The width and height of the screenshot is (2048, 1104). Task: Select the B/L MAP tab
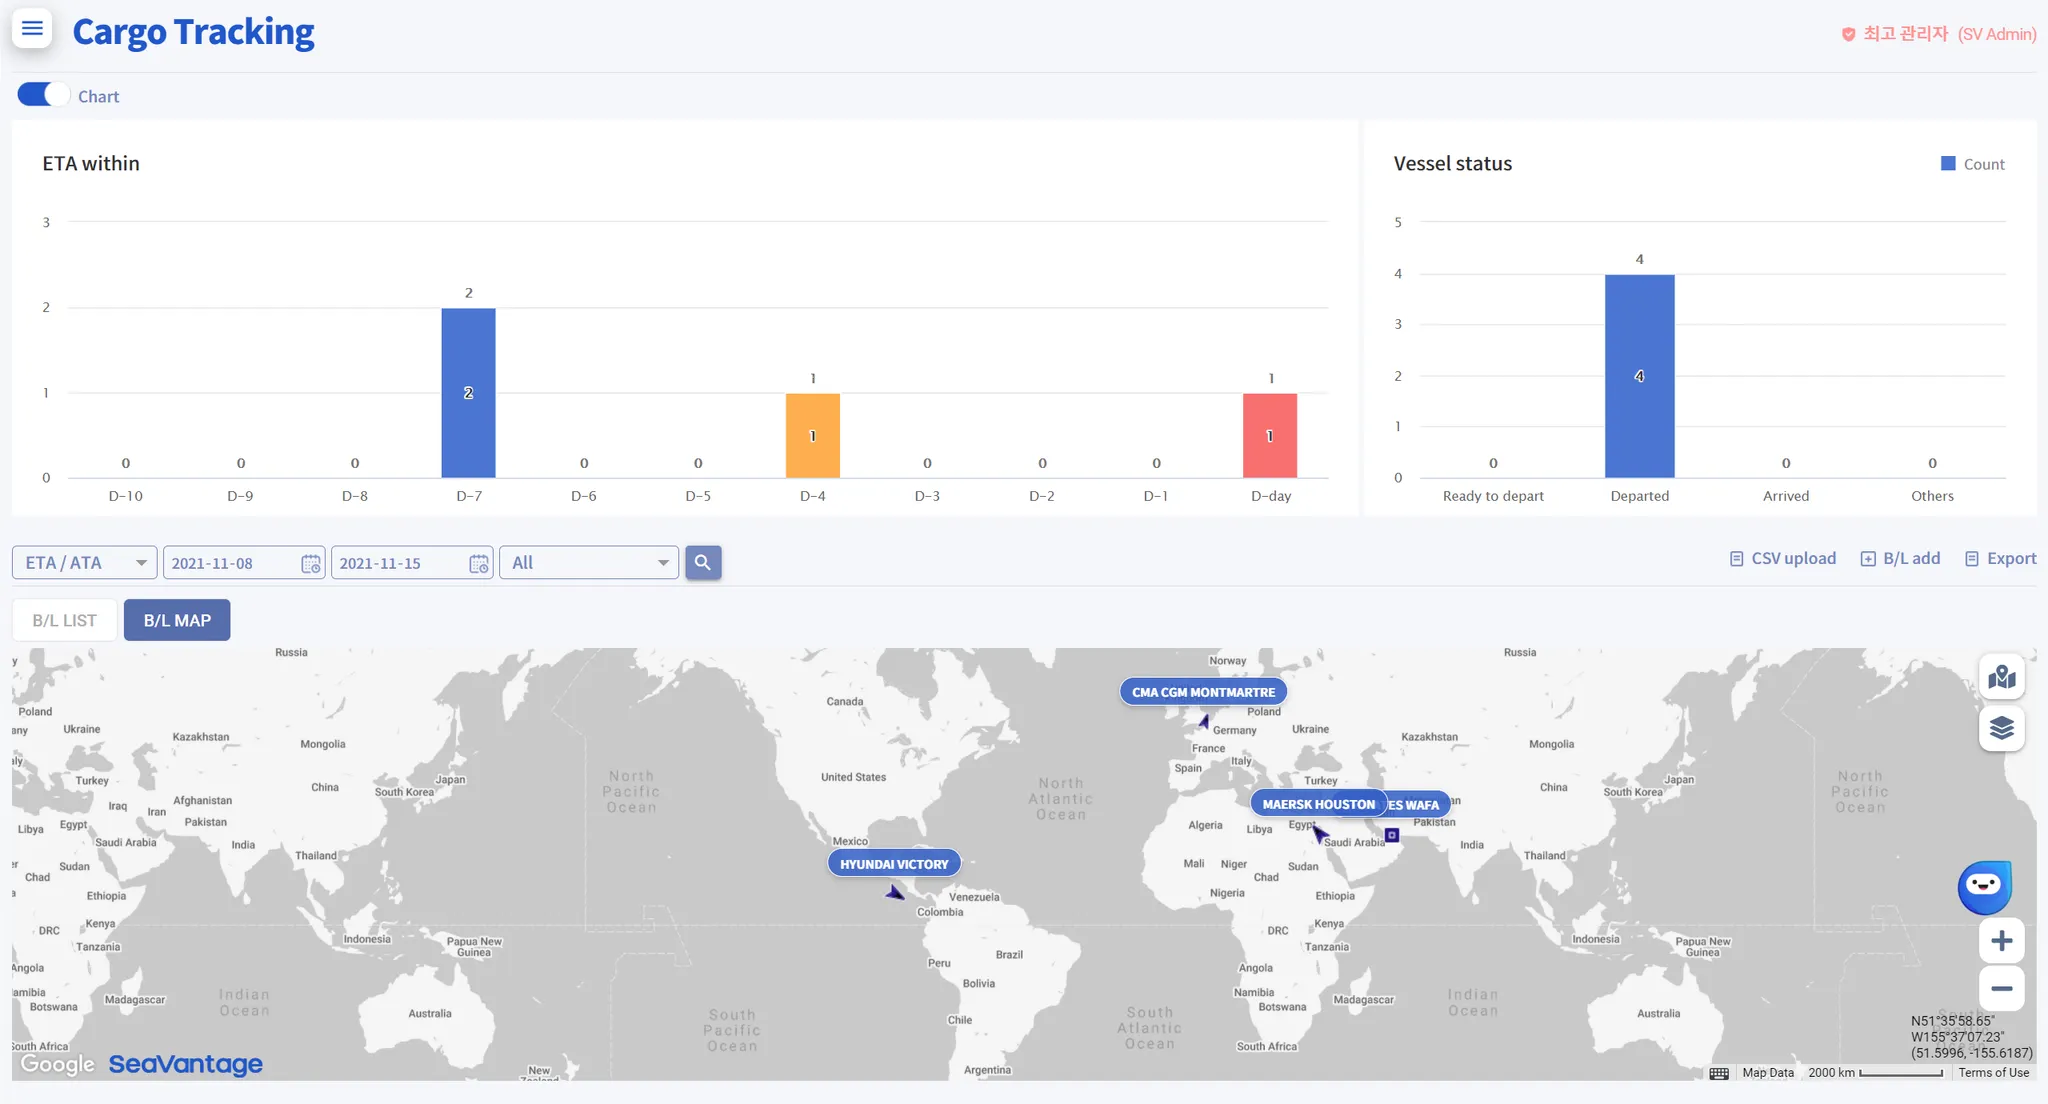point(177,620)
